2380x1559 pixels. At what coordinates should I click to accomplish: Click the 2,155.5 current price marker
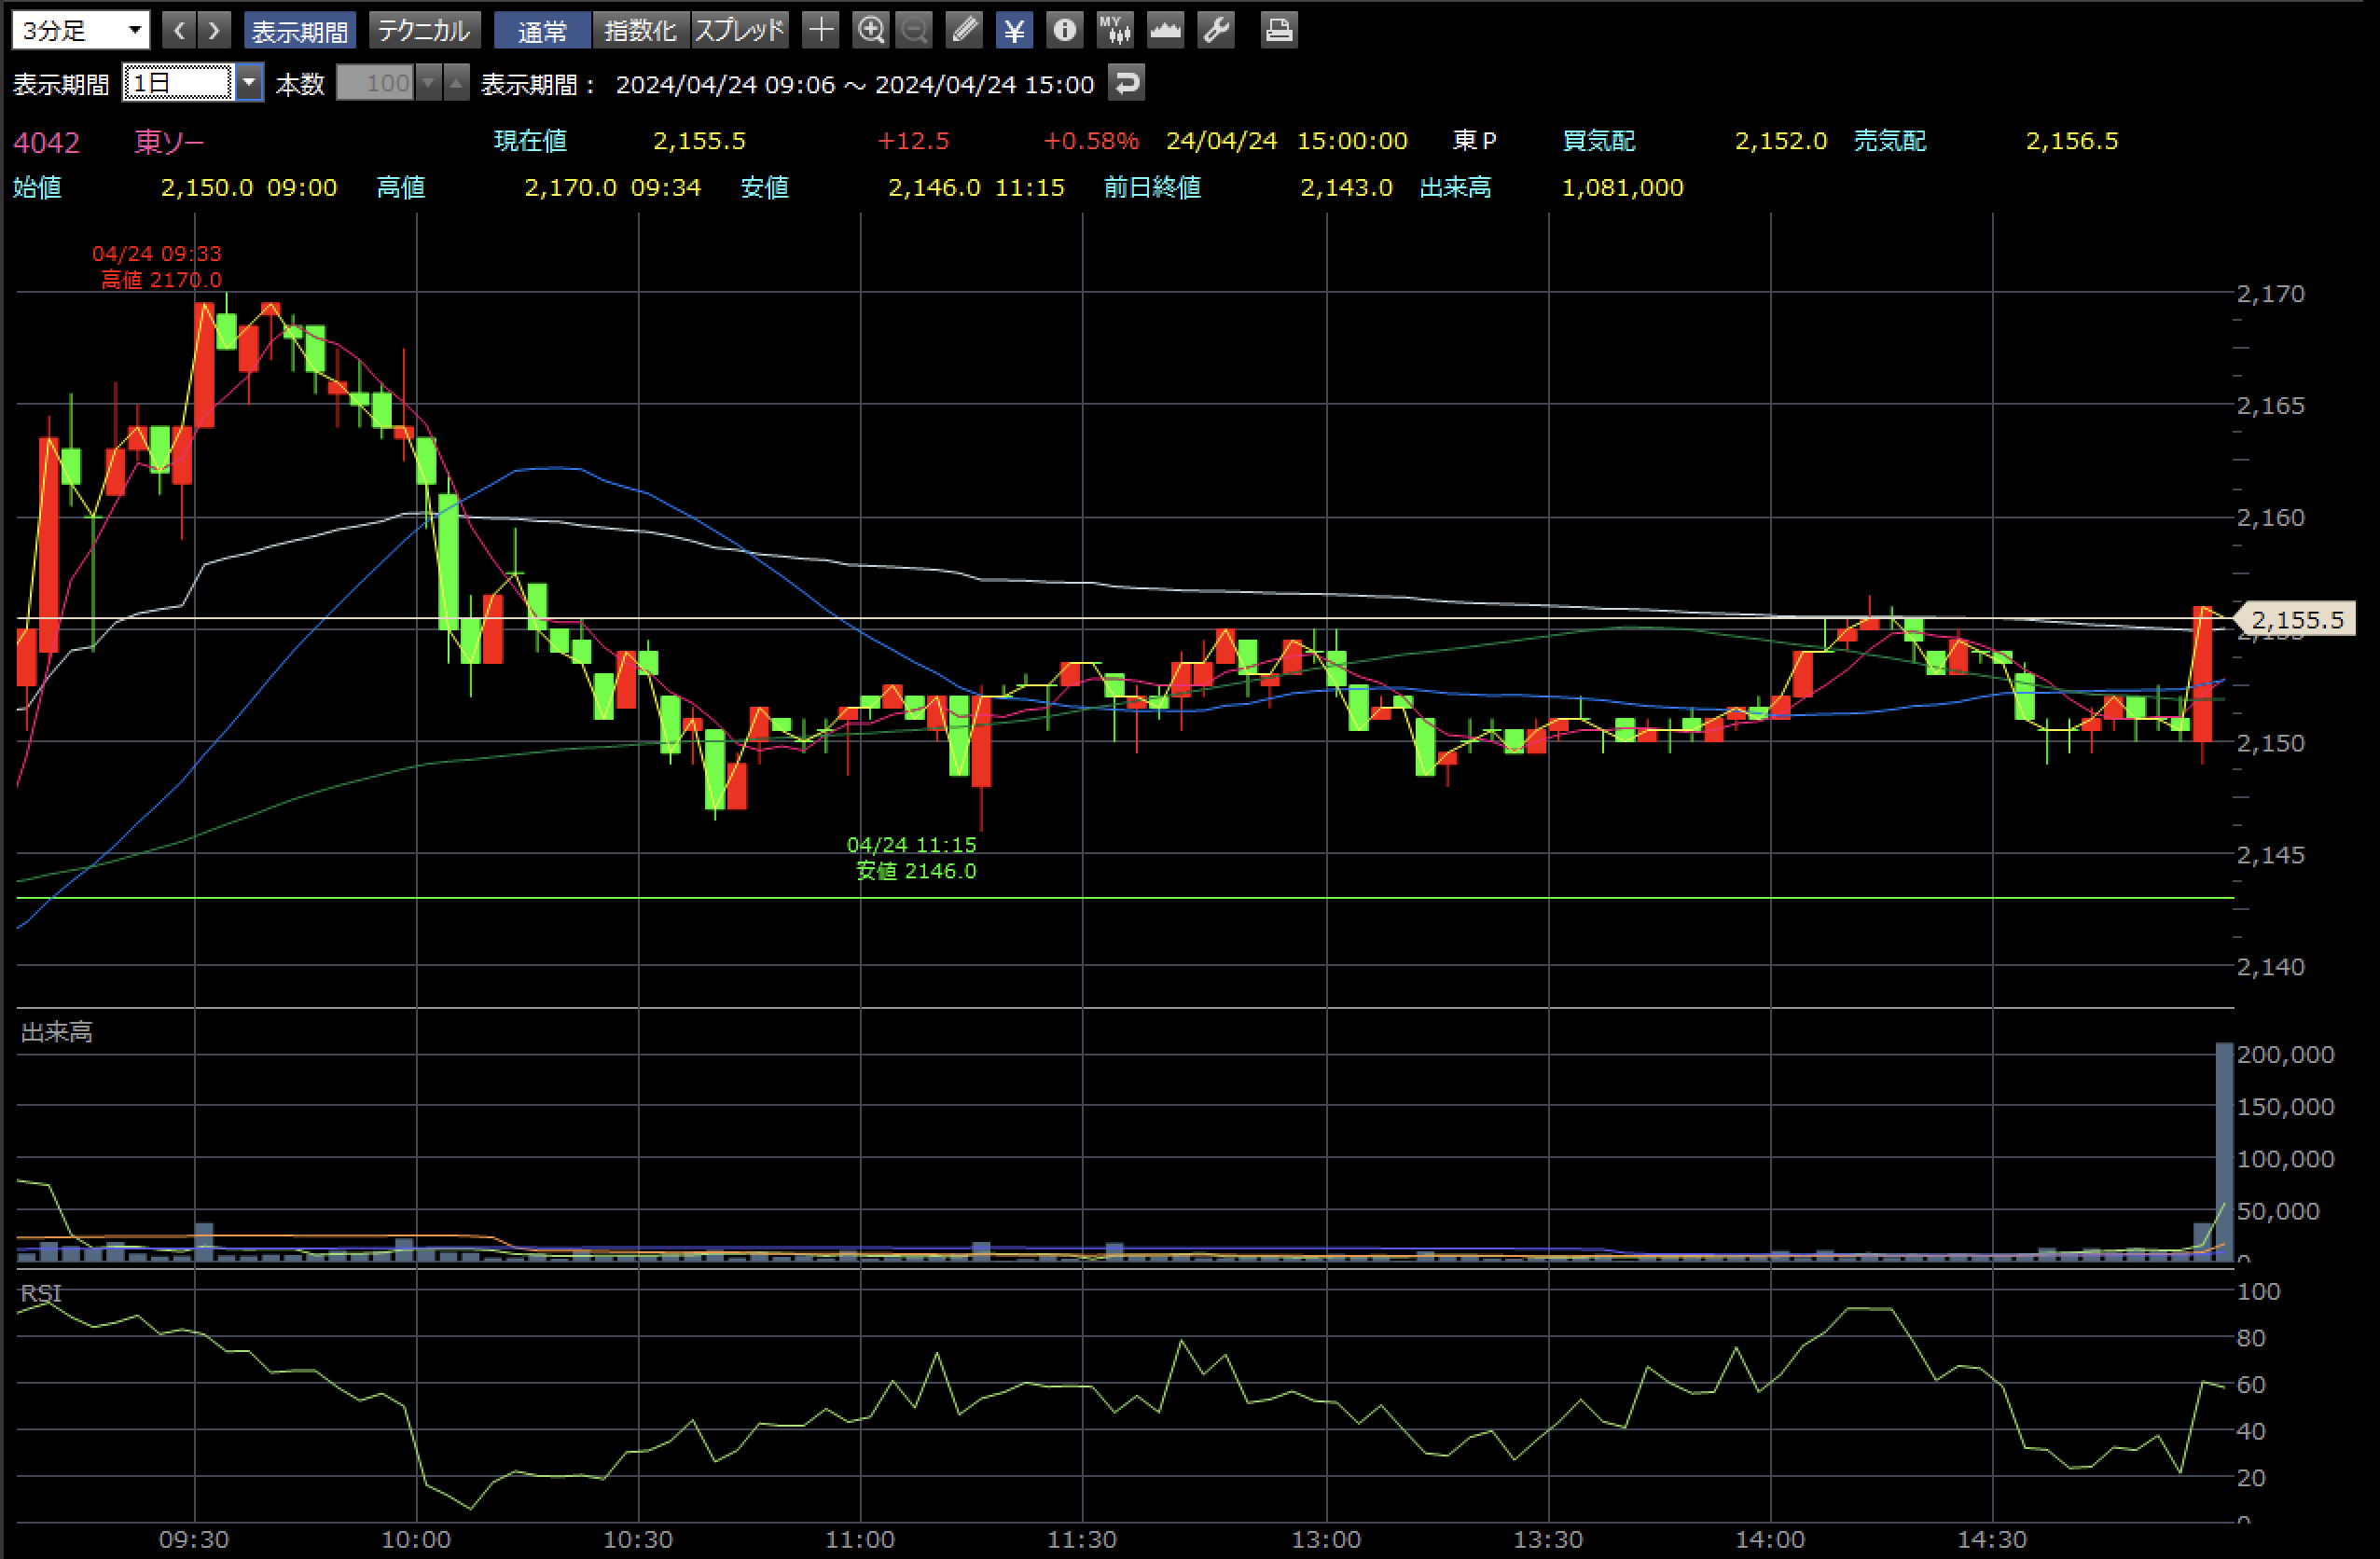2297,620
